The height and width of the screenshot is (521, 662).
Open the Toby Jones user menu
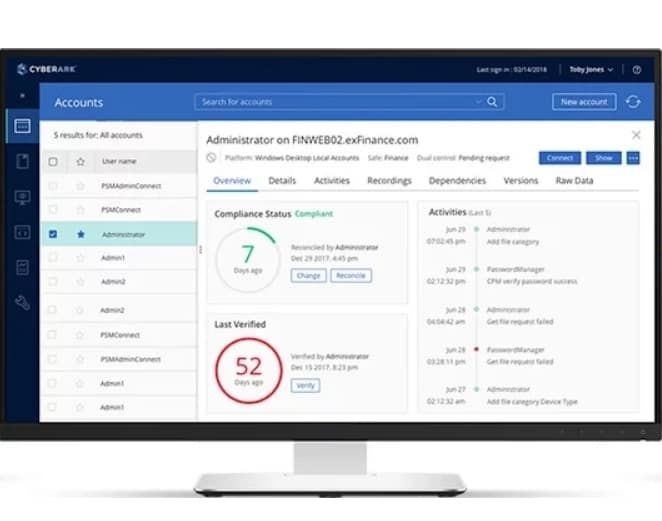click(x=591, y=69)
